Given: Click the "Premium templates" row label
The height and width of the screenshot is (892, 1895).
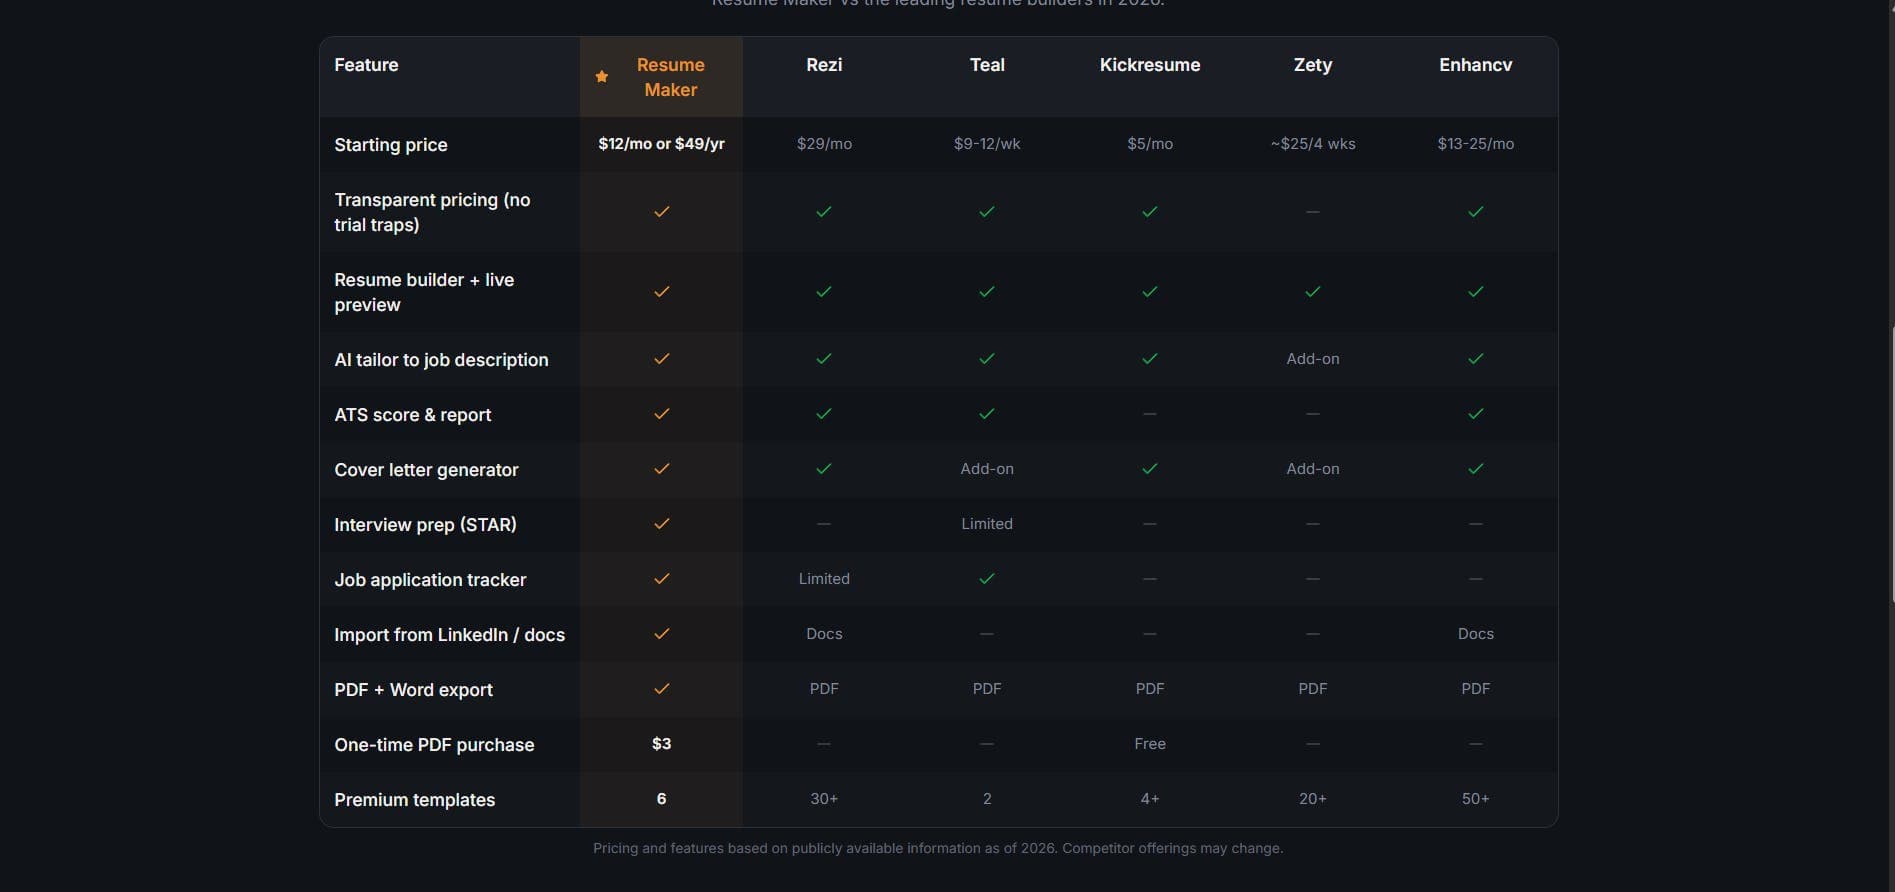Looking at the screenshot, I should point(414,800).
